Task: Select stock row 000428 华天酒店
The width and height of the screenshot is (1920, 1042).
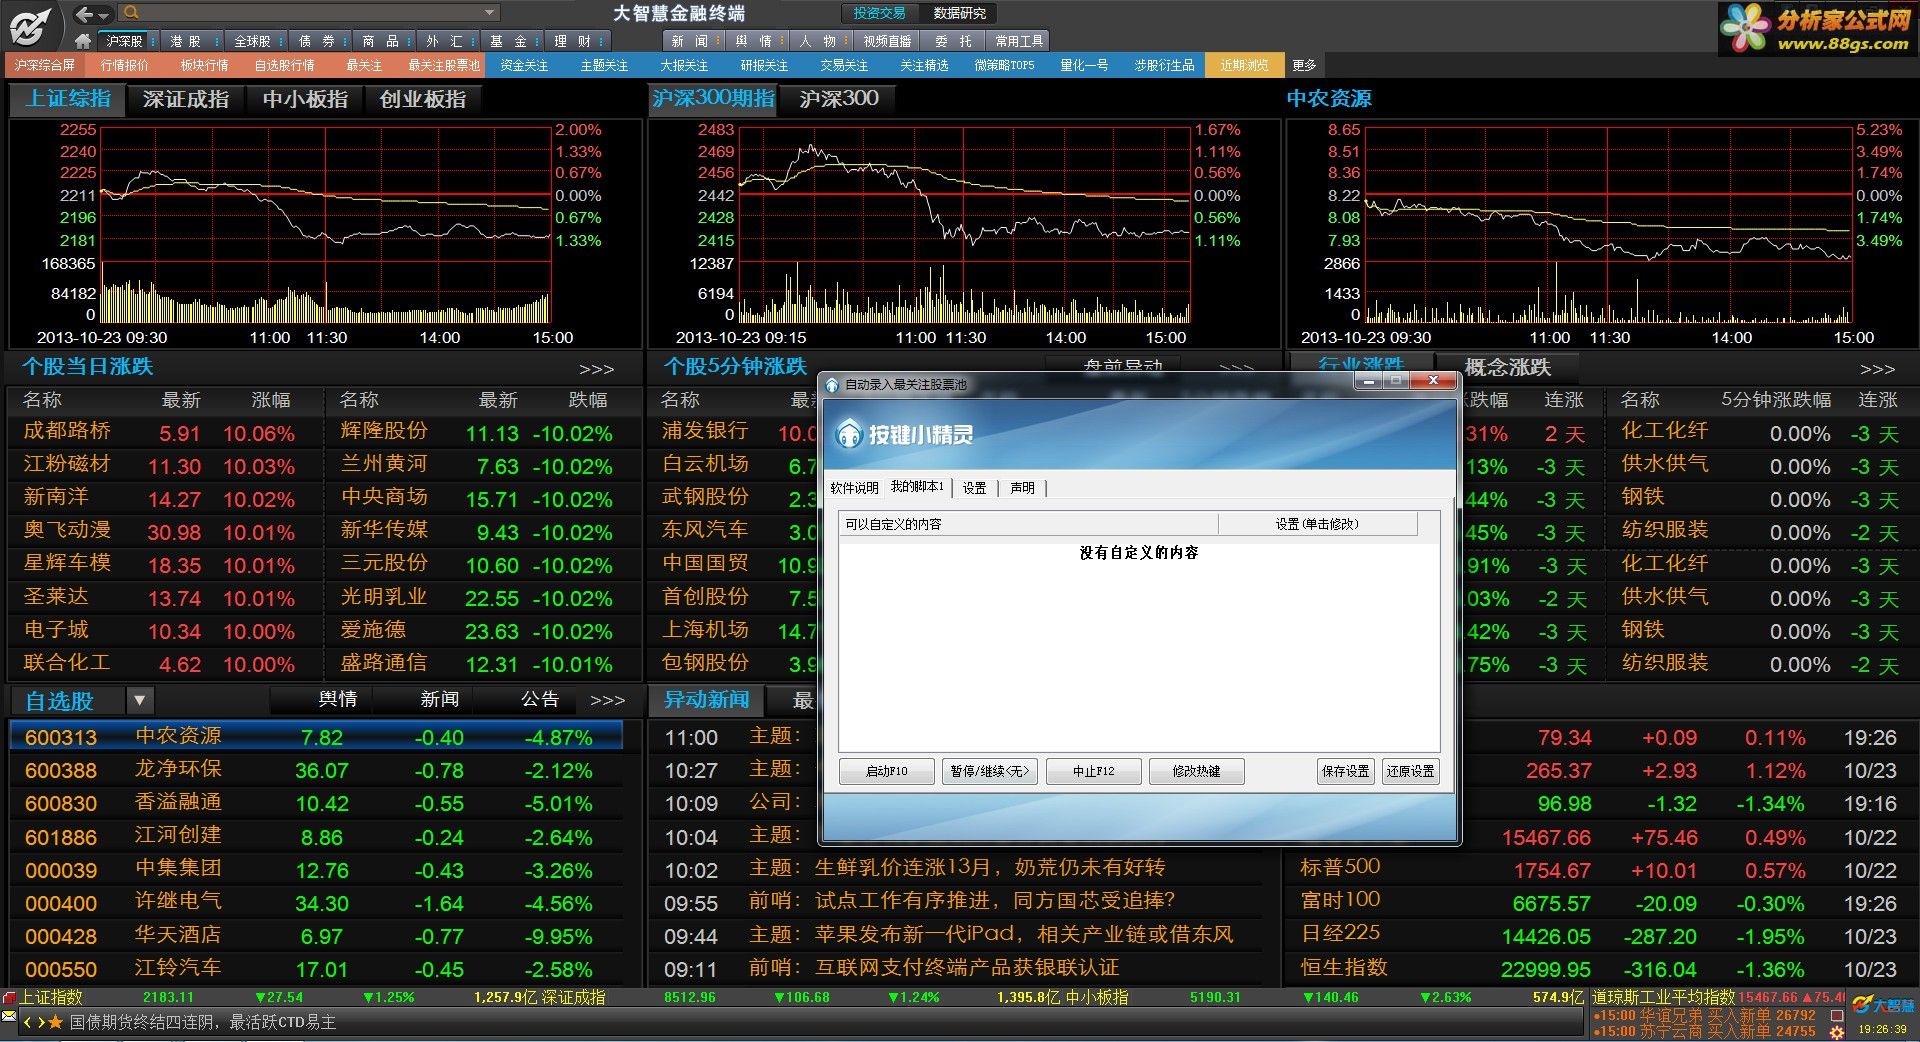Action: (x=316, y=936)
